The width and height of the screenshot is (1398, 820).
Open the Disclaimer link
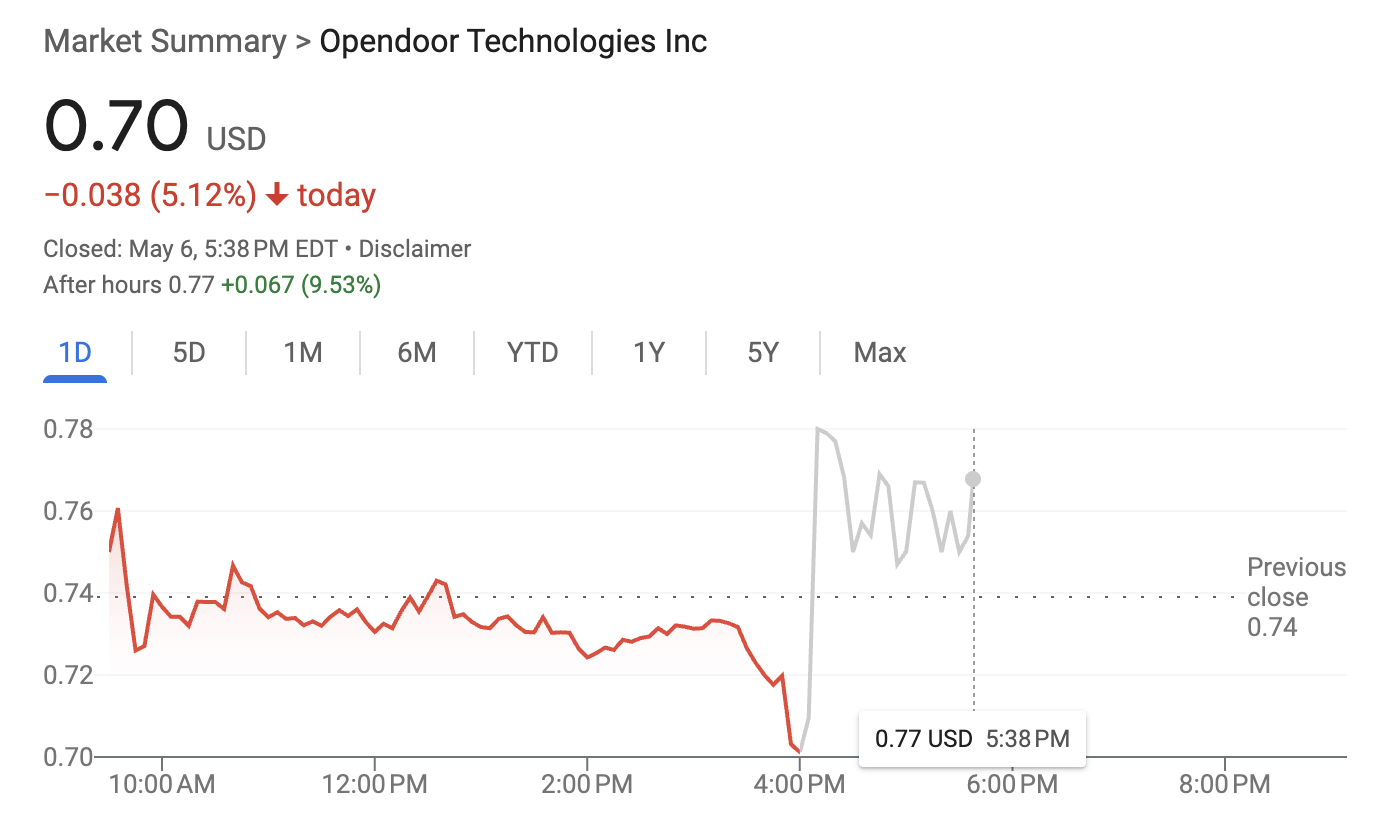[415, 249]
